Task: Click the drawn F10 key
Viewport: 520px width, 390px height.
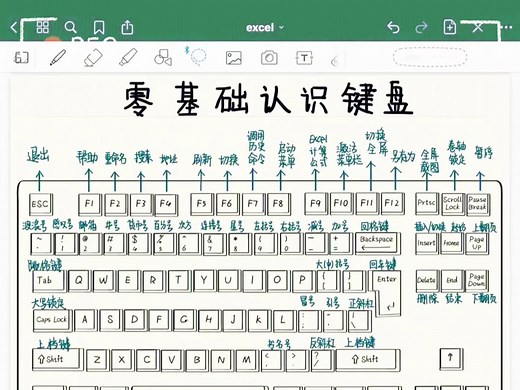Action: [x=341, y=203]
